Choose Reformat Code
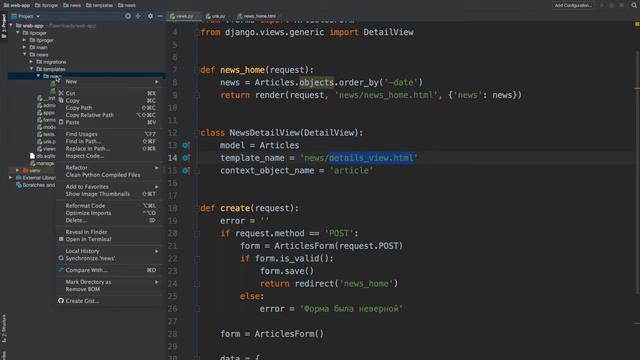 (109, 206)
